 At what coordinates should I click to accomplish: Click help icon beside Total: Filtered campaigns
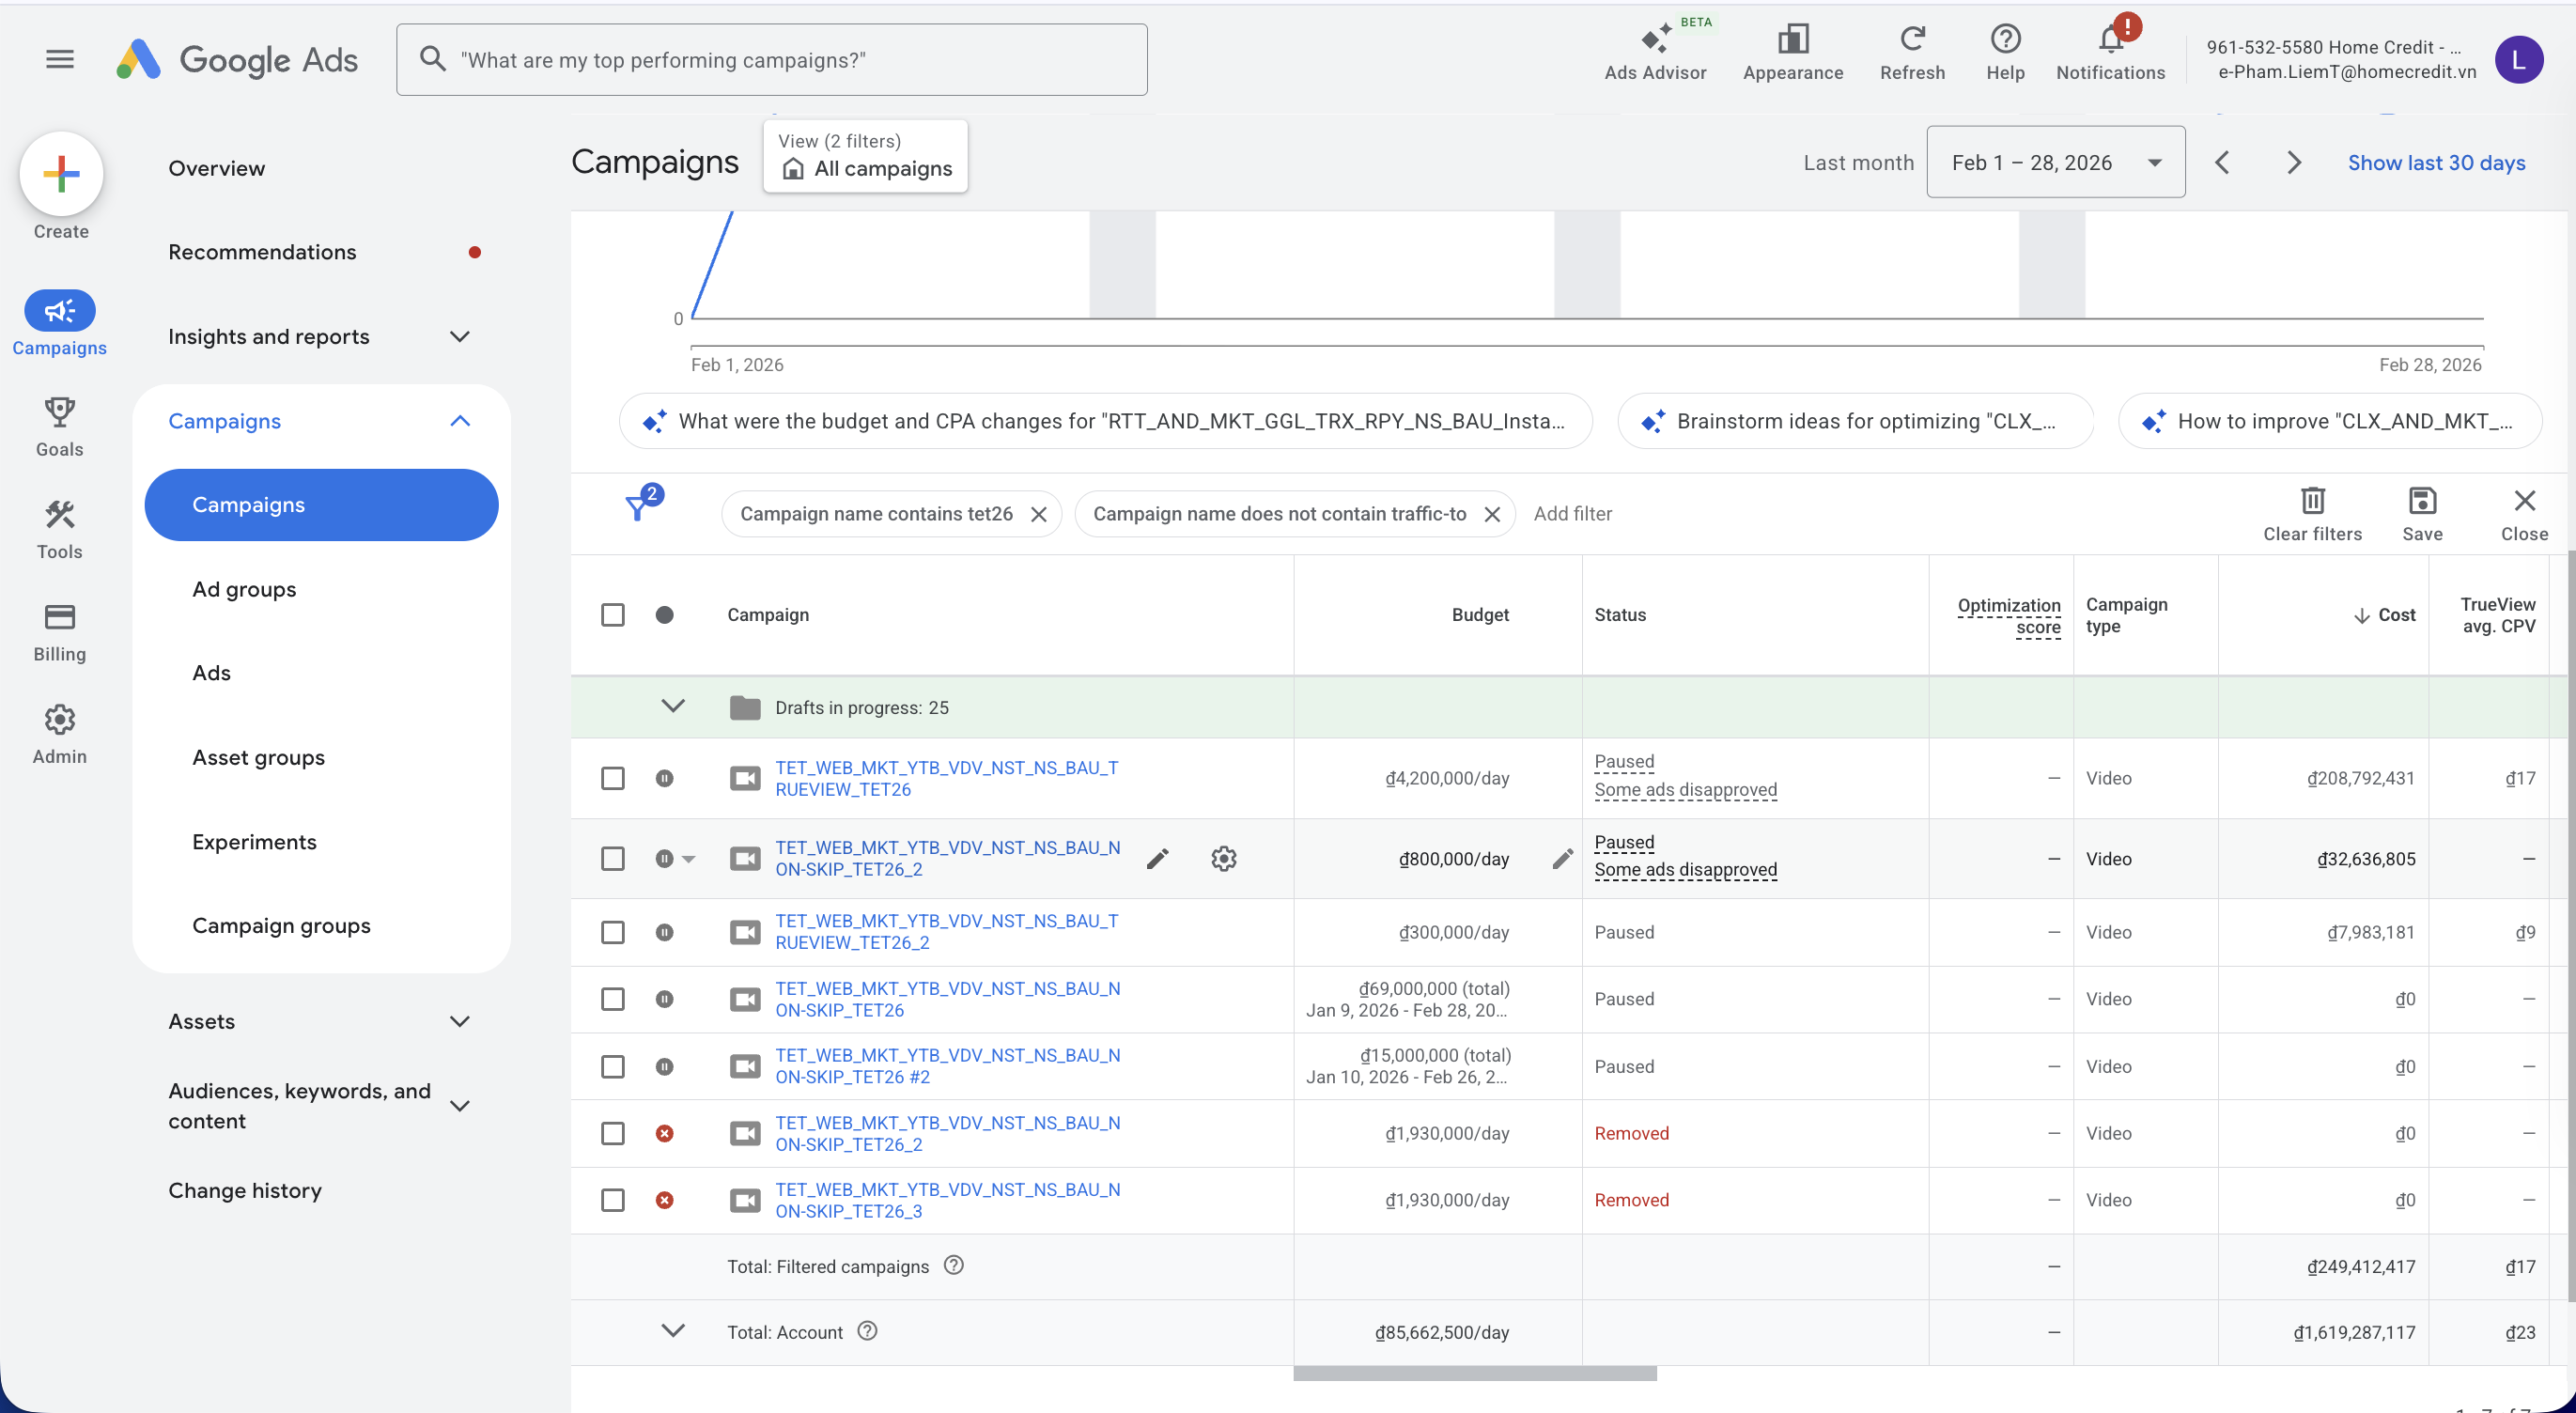point(954,1265)
